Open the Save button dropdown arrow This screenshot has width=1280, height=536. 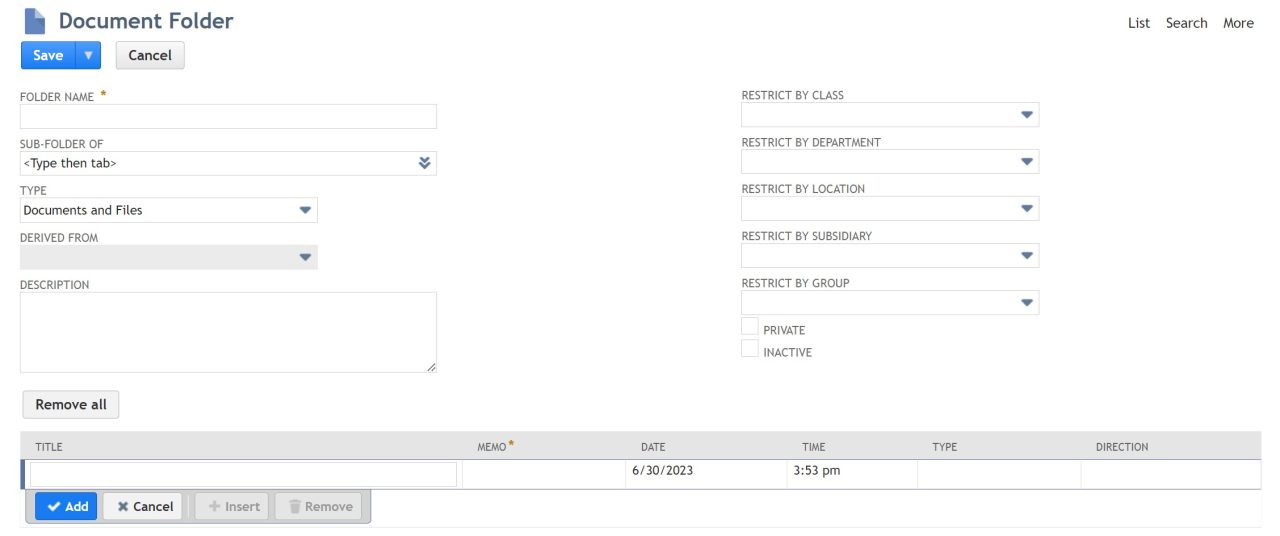pyautogui.click(x=88, y=55)
